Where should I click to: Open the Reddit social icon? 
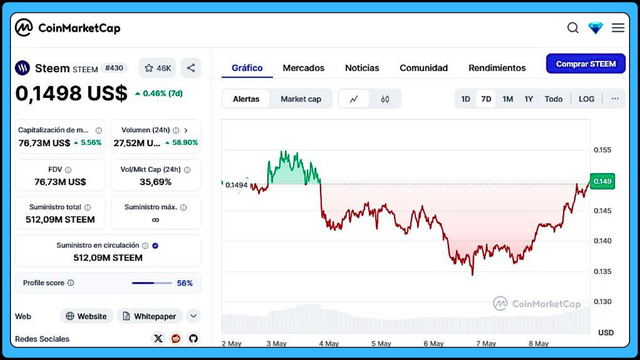click(176, 338)
